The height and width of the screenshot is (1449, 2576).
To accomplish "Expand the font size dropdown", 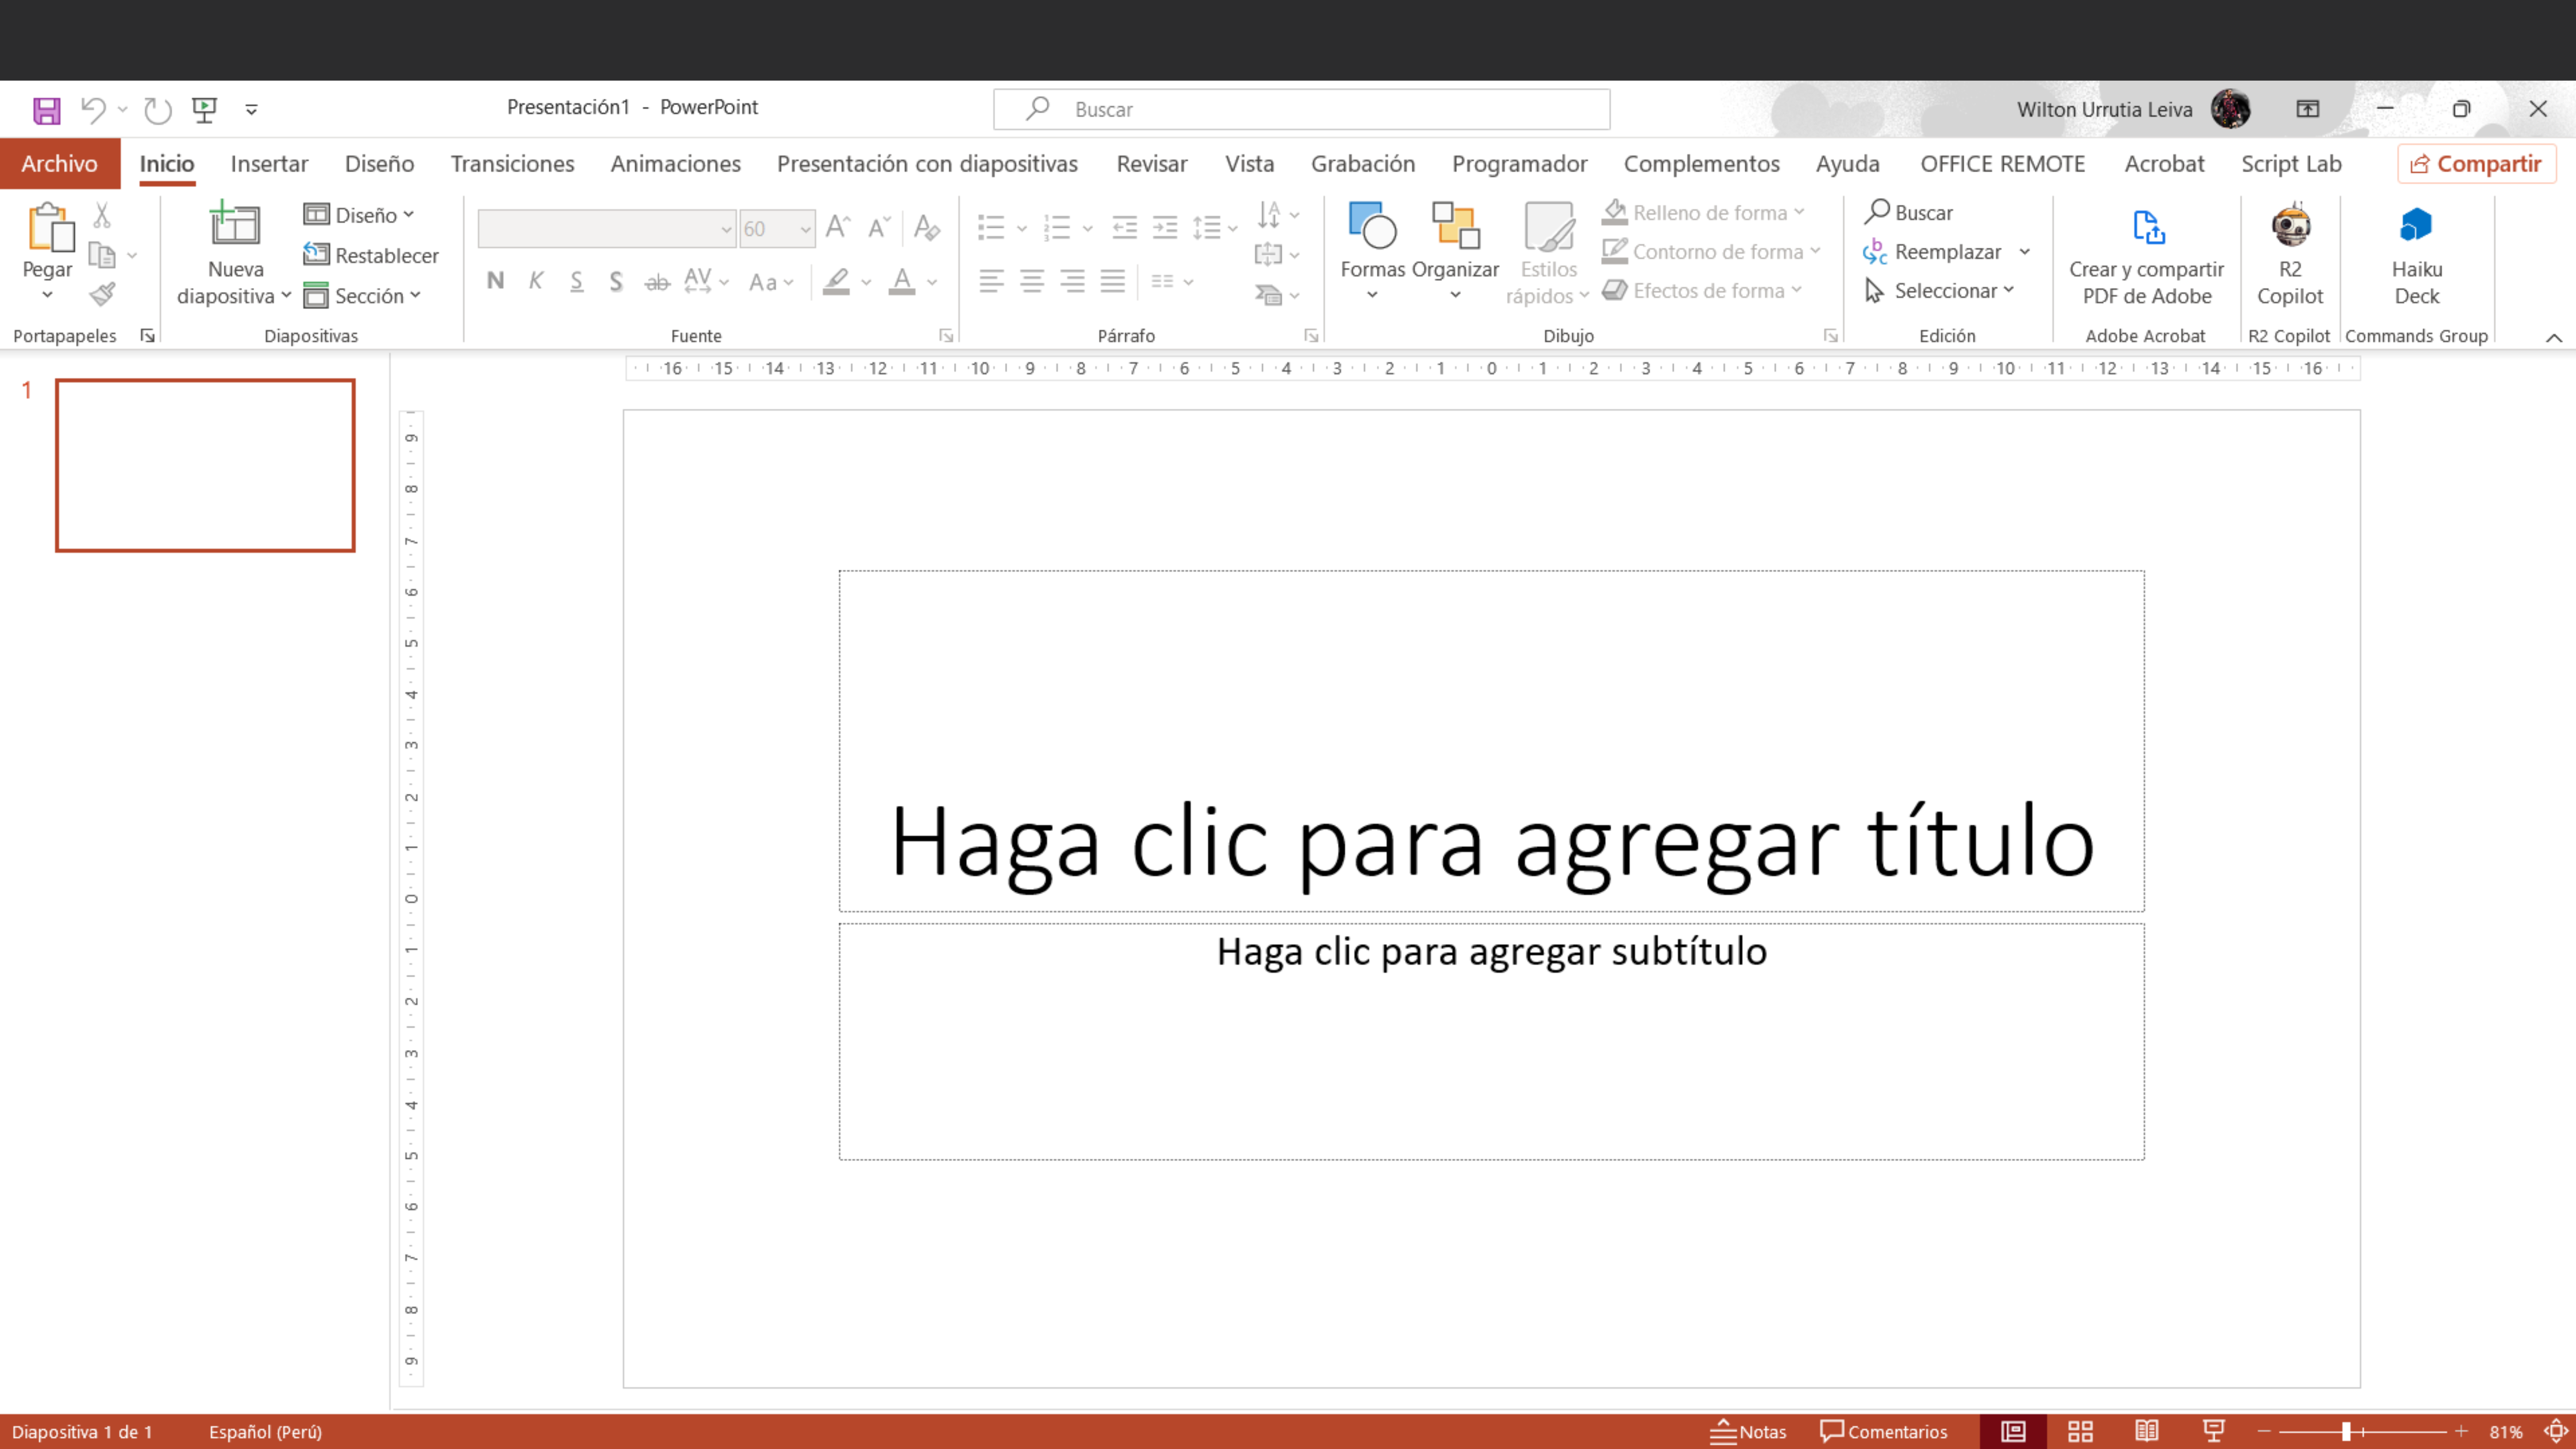I will 805,229.
